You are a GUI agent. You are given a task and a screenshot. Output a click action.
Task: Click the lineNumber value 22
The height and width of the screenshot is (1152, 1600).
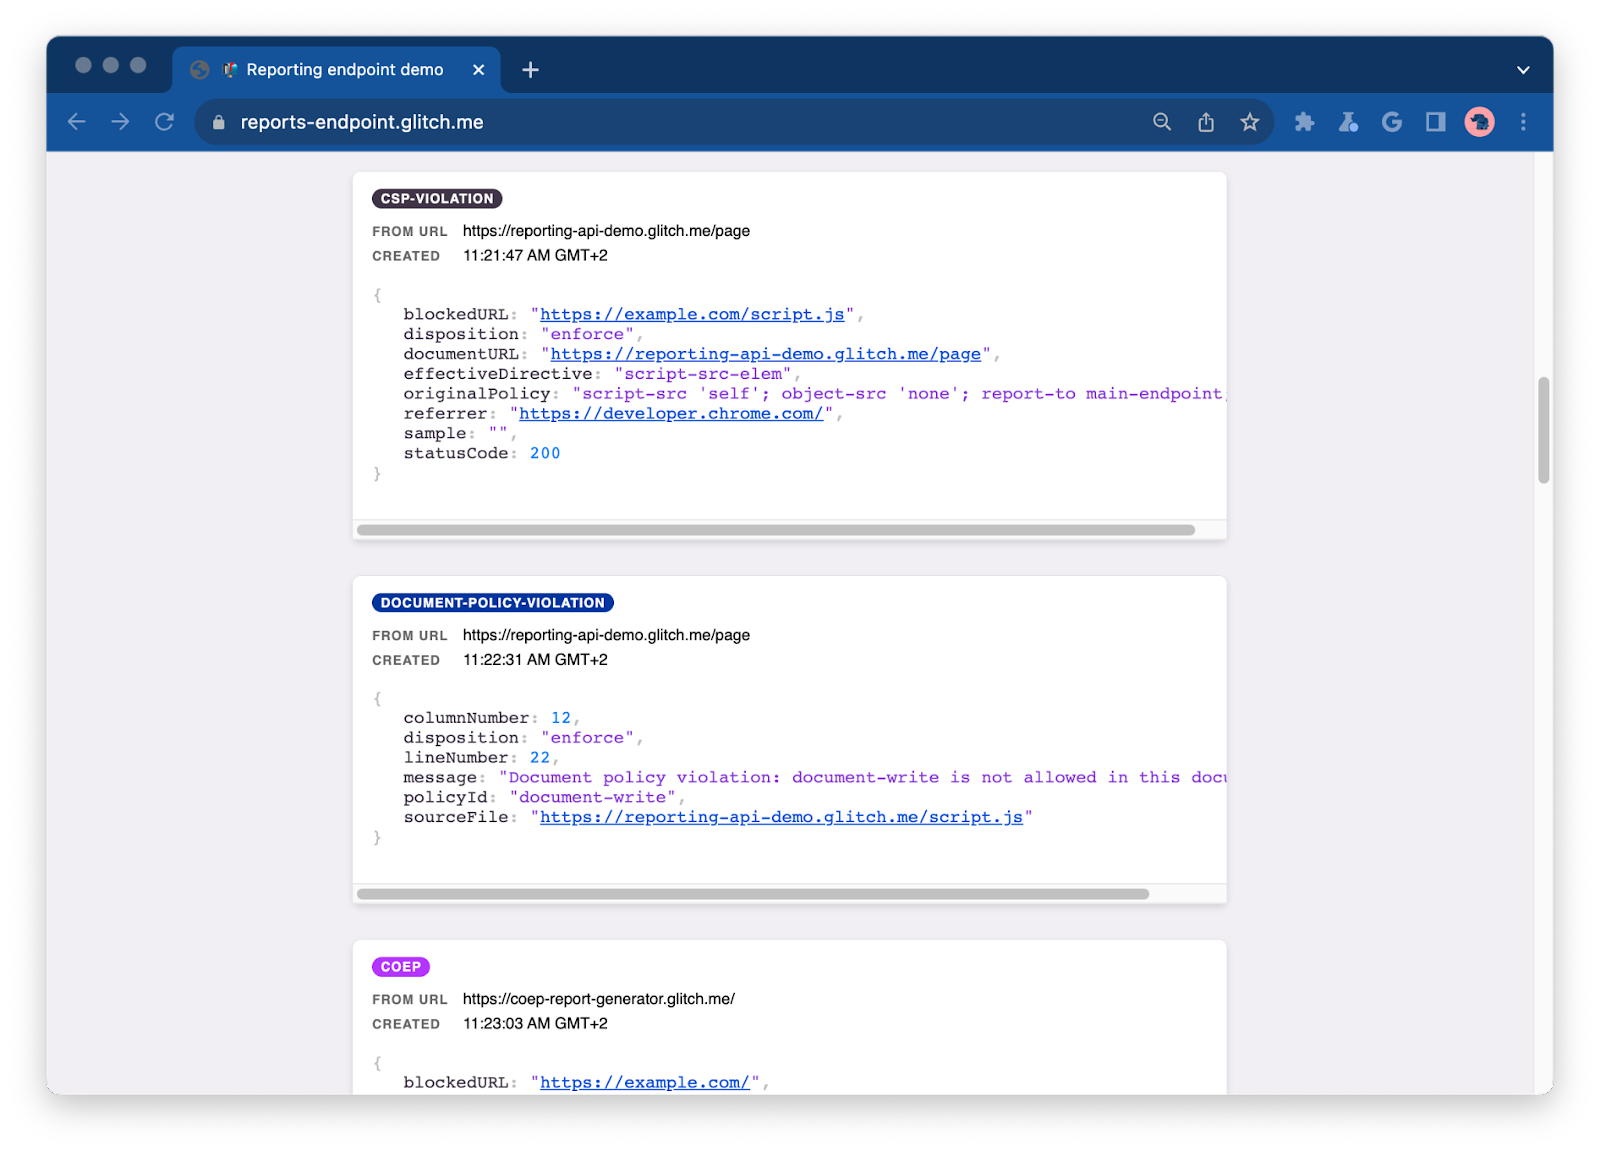tap(540, 758)
